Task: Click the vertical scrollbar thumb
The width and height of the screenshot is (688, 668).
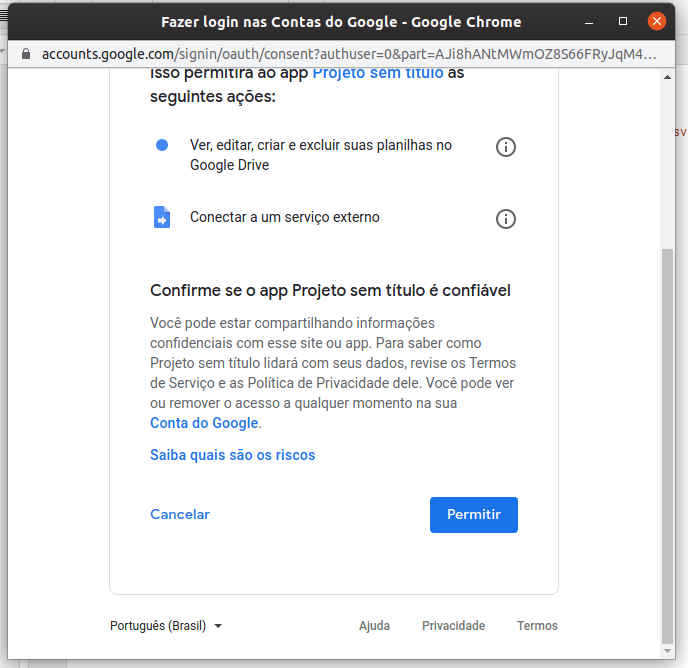Action: 667,445
